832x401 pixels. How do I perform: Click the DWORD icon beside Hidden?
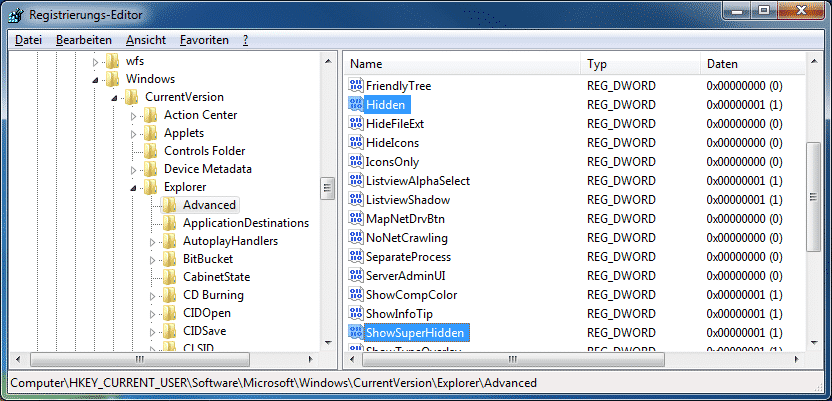(356, 104)
